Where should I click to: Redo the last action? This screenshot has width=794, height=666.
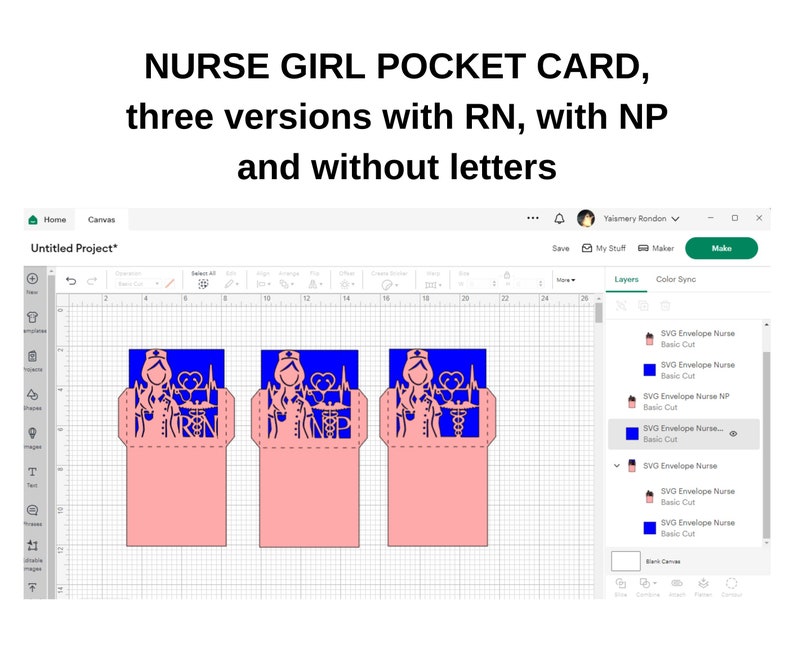tap(92, 281)
